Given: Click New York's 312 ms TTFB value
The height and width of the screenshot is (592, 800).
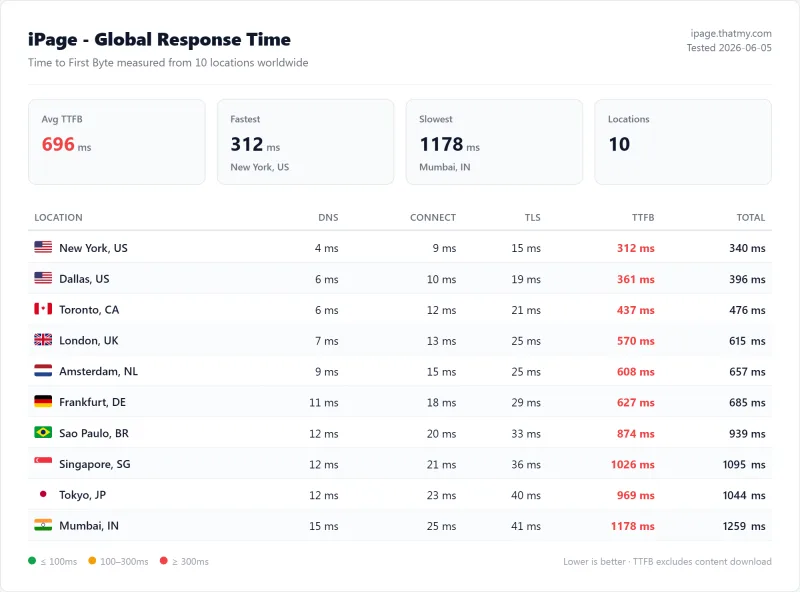Looking at the screenshot, I should coord(636,248).
